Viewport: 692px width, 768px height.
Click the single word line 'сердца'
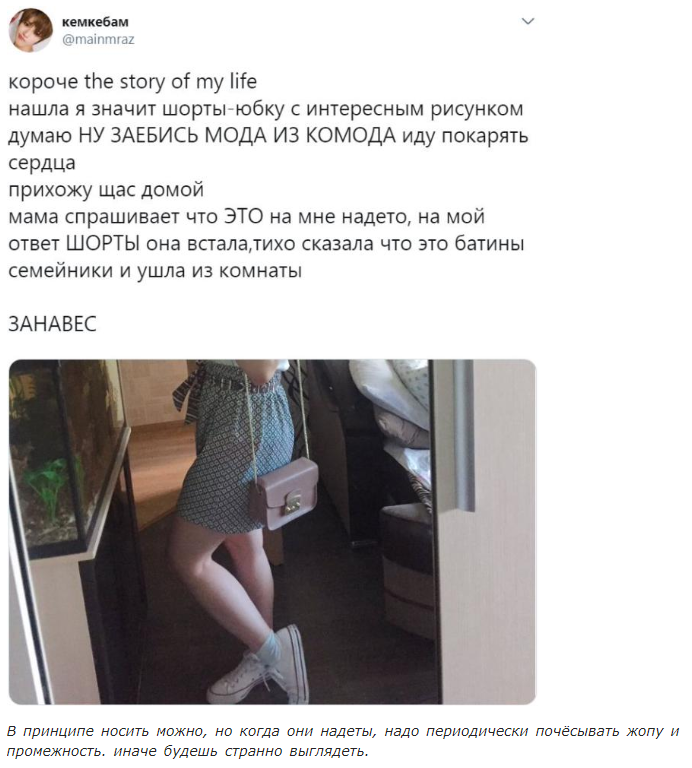[x=42, y=163]
